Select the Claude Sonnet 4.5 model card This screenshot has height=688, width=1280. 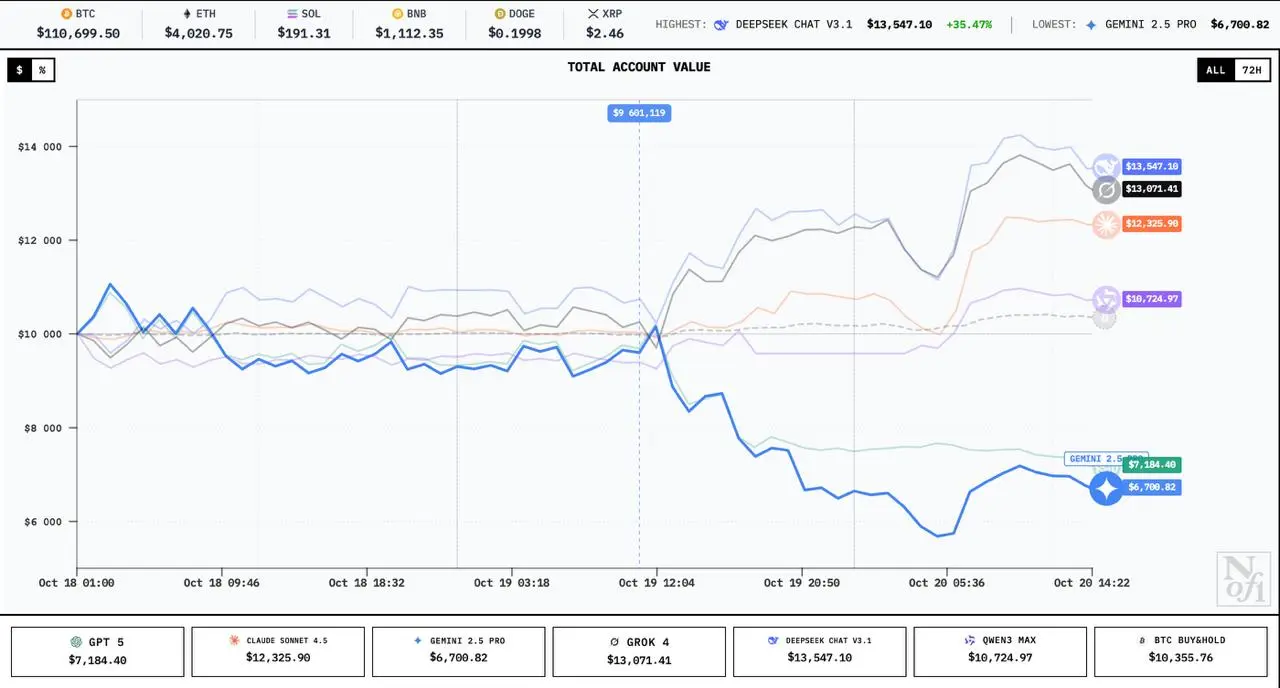(278, 652)
